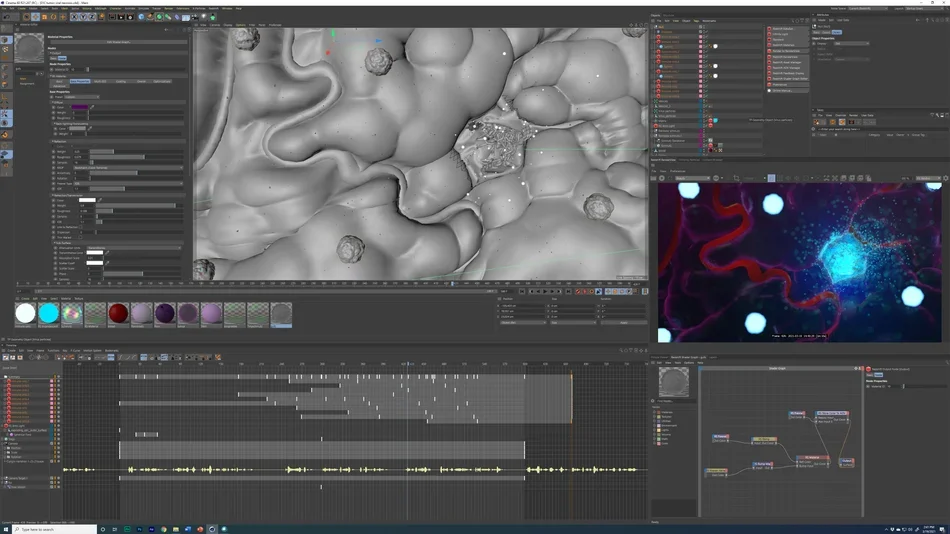This screenshot has height=534, width=950.
Task: Click the coordinate system icon after Z
Action: (102, 17)
